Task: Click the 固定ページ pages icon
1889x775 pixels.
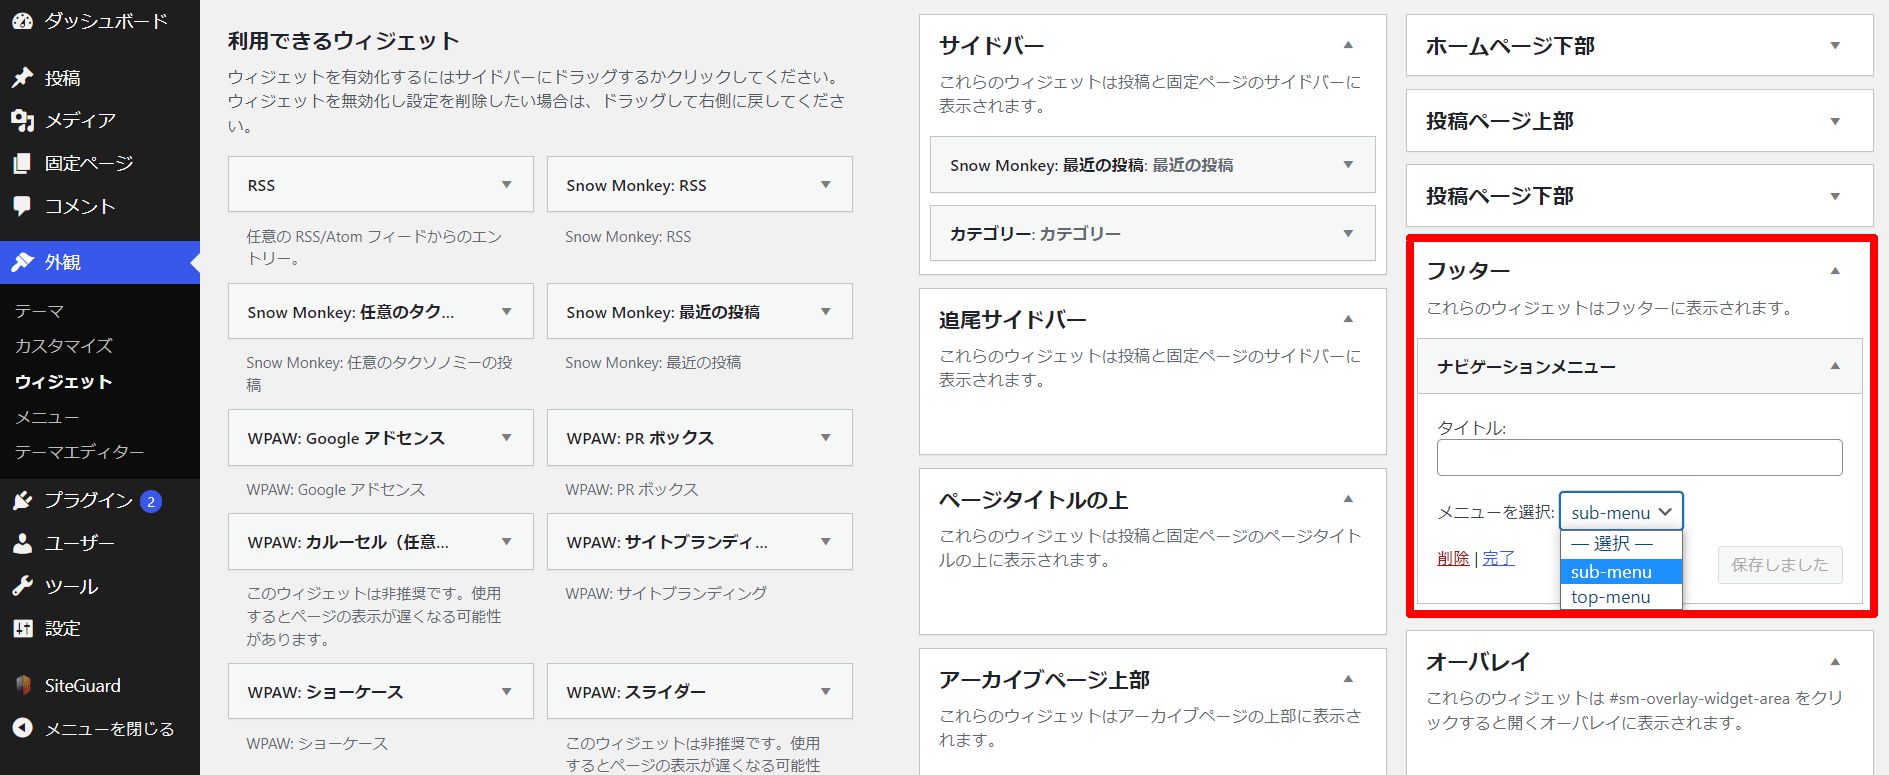Action: tap(22, 163)
